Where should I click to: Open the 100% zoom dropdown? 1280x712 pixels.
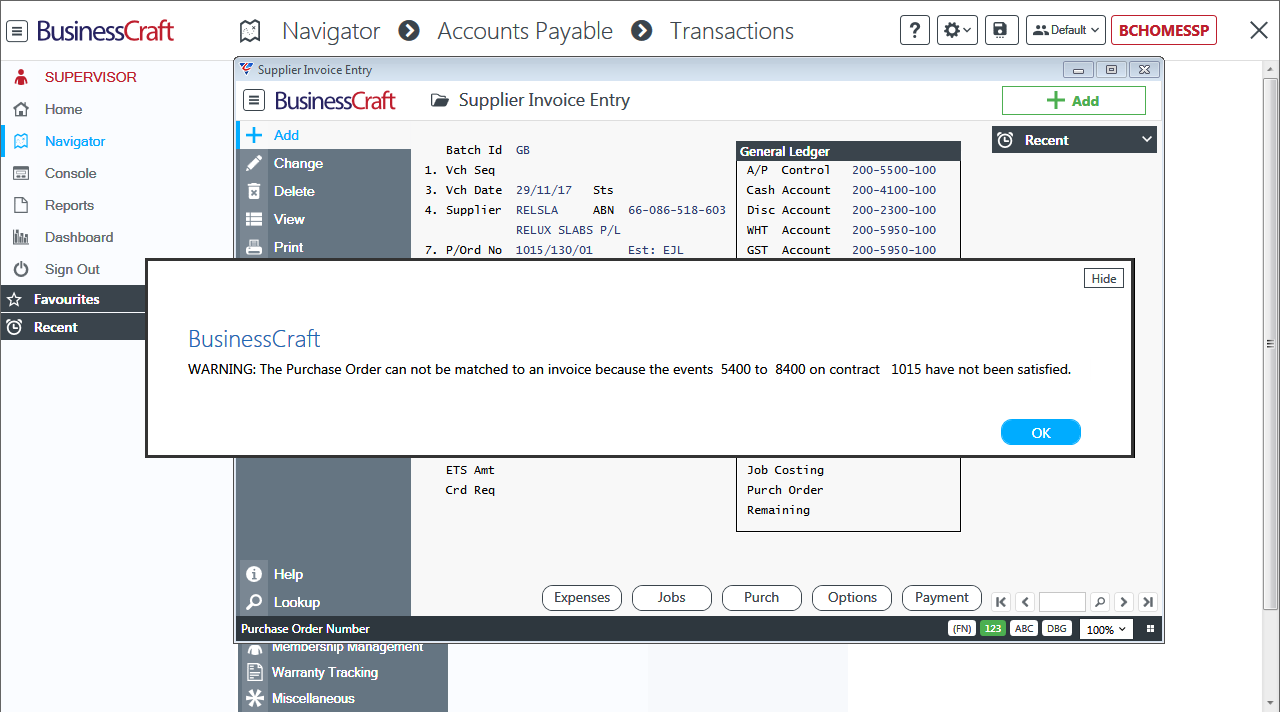tap(1106, 630)
